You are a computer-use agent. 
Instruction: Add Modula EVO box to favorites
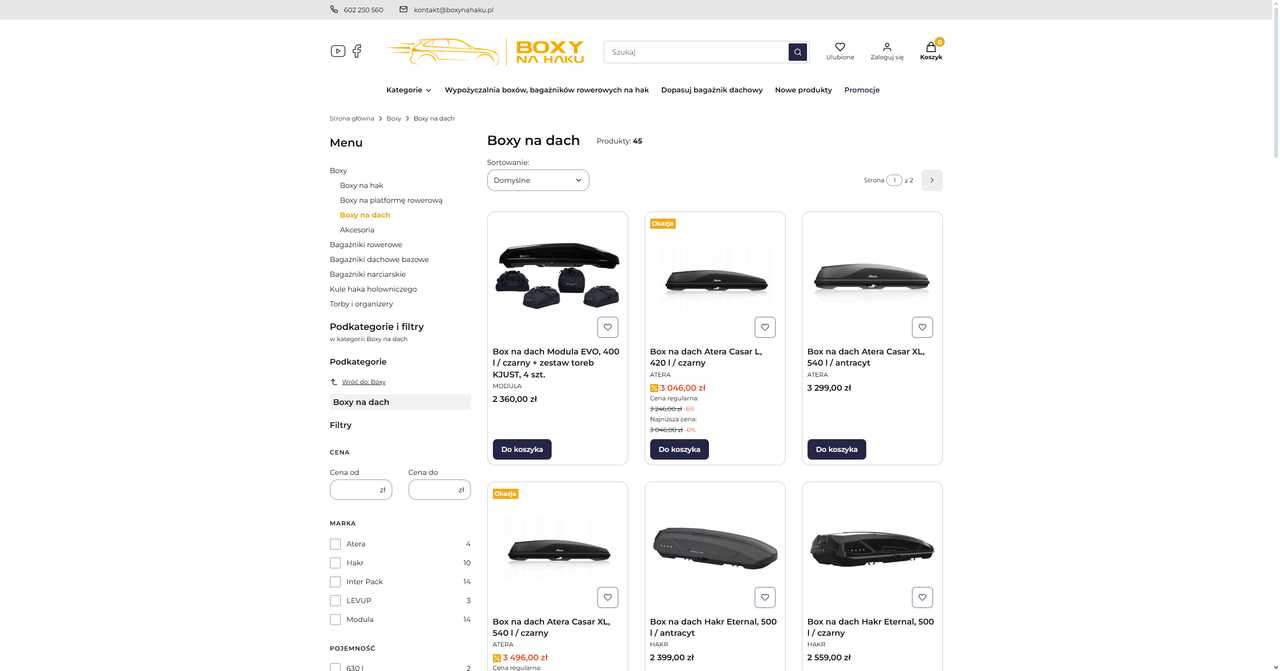[608, 327]
